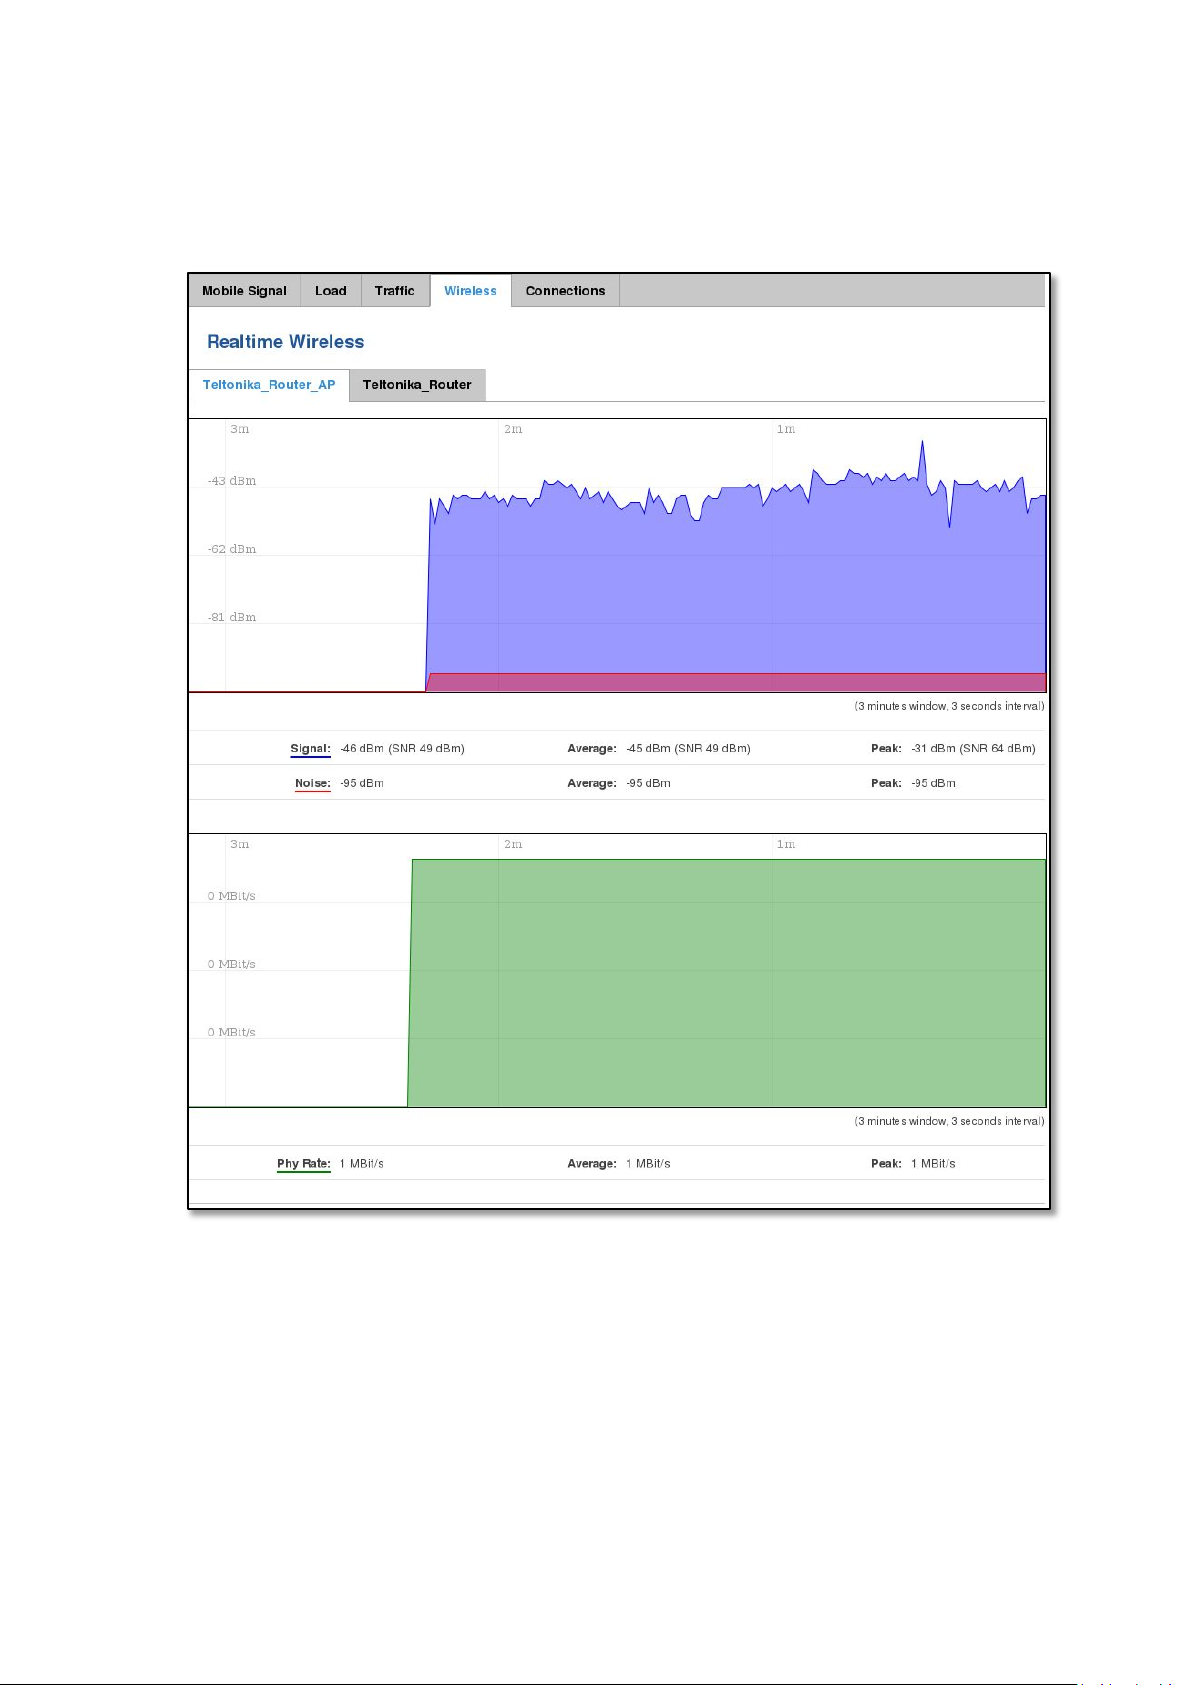
Task: Click the 1m marker on Phy Rate graph
Action: click(x=786, y=844)
